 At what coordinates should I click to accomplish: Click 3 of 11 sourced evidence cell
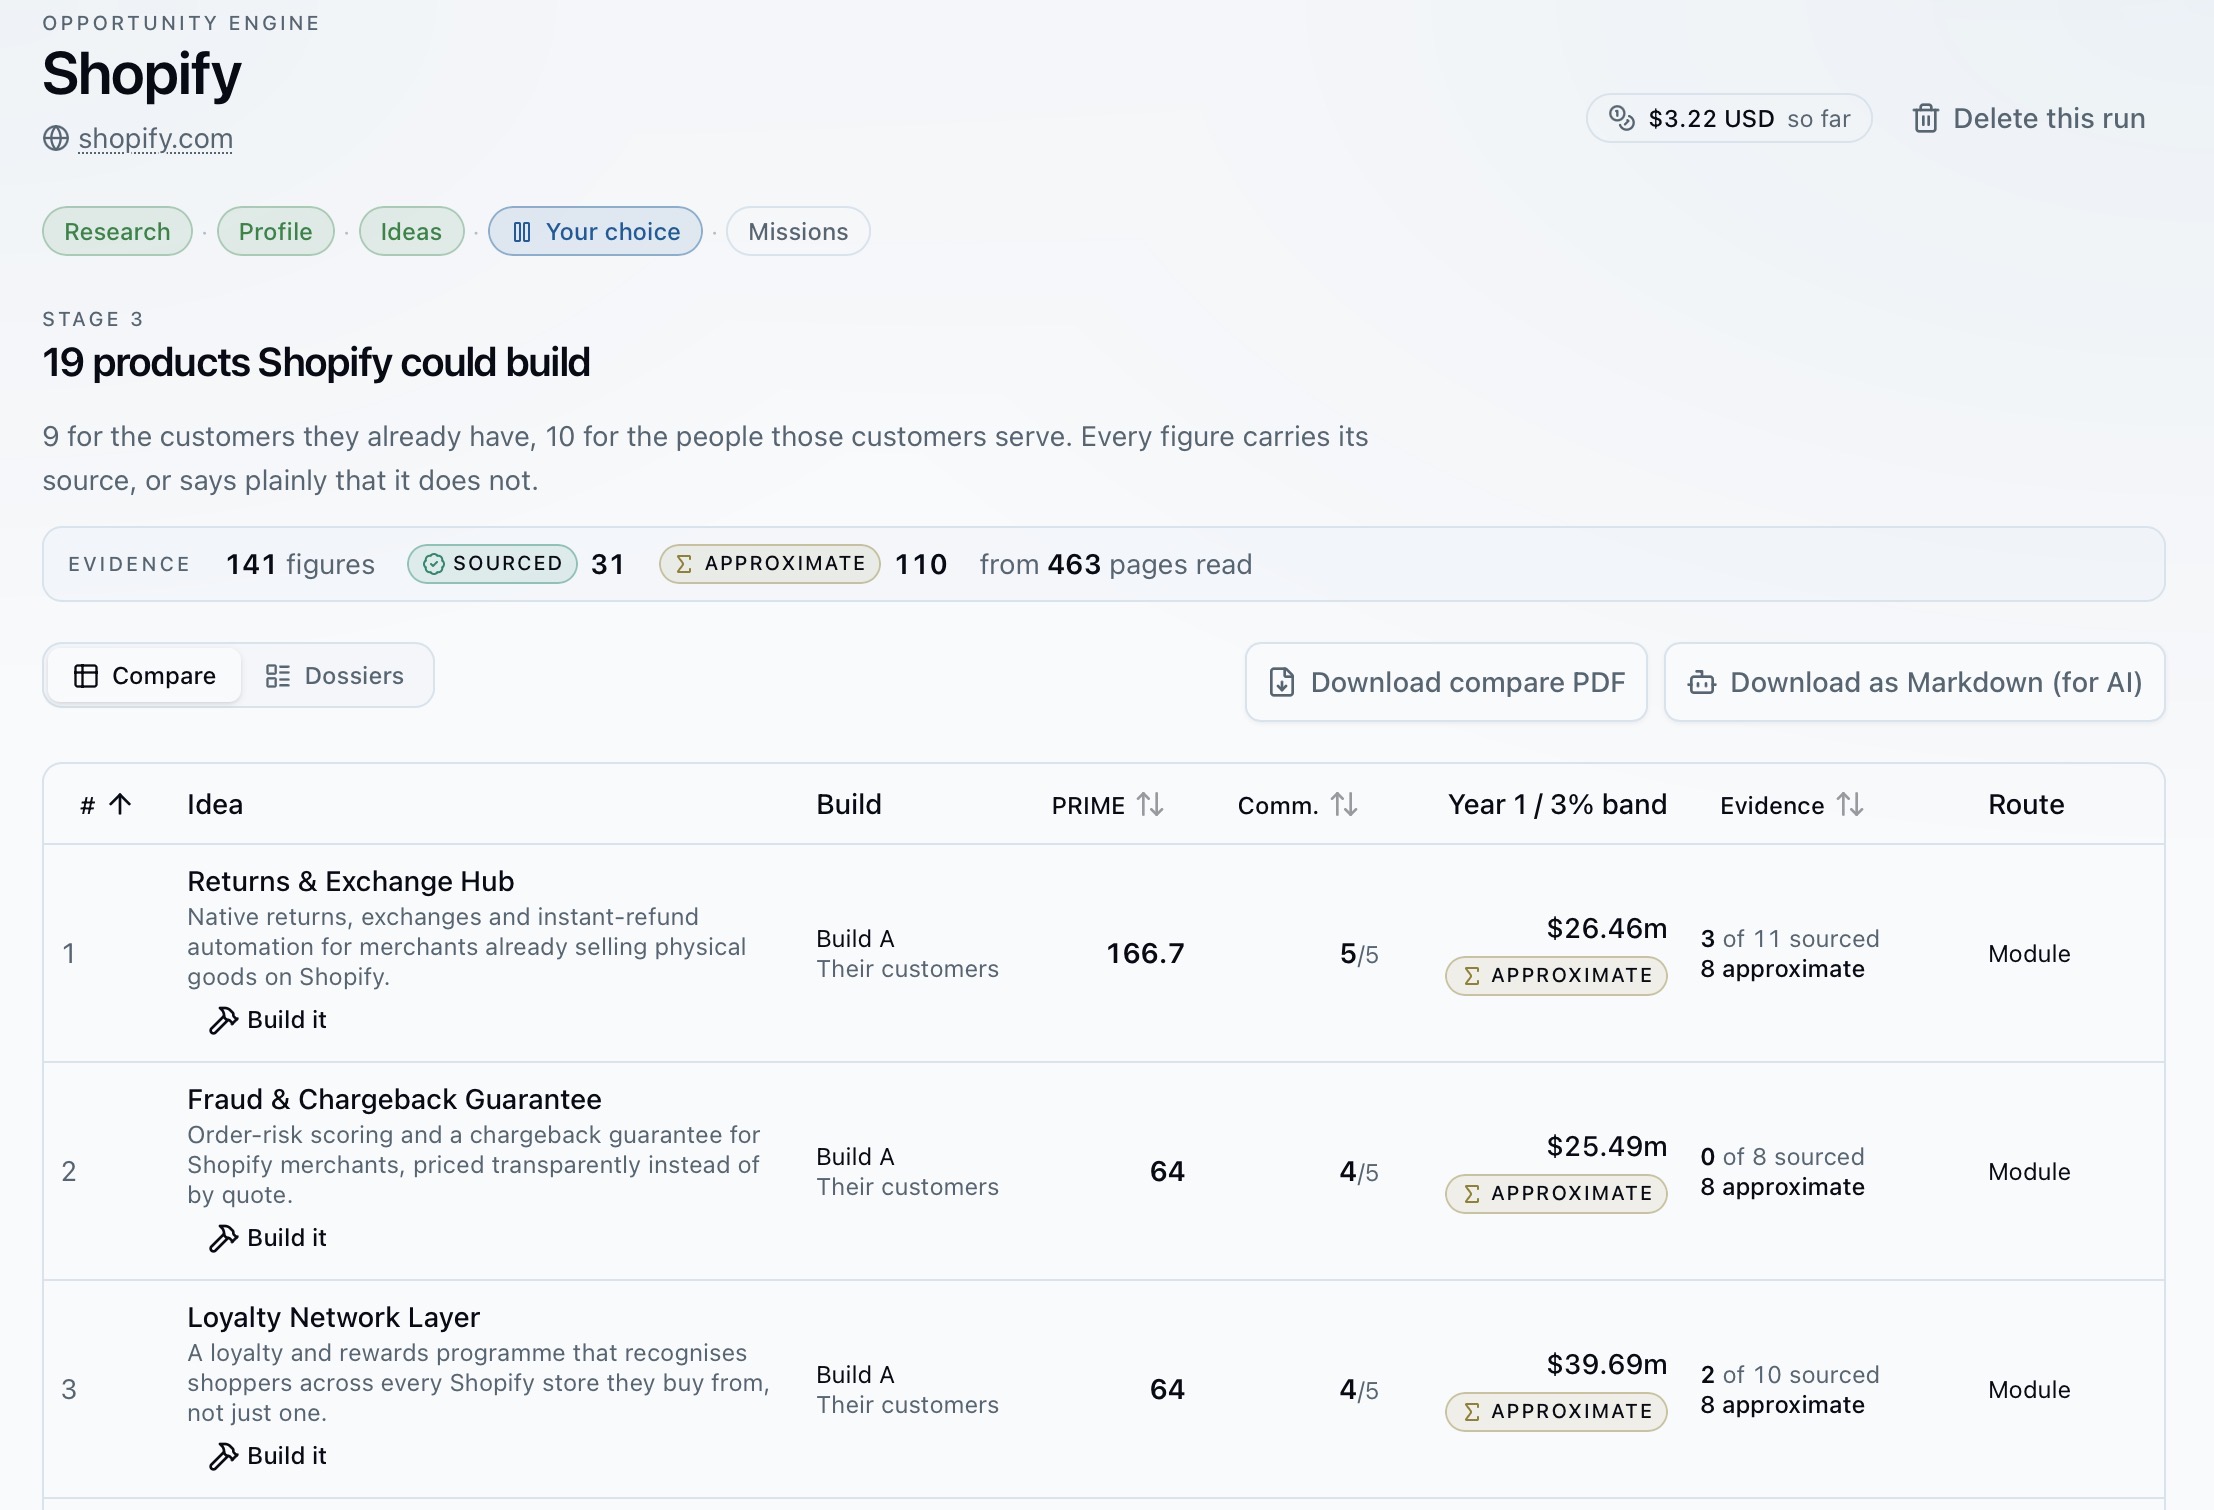click(x=1790, y=954)
